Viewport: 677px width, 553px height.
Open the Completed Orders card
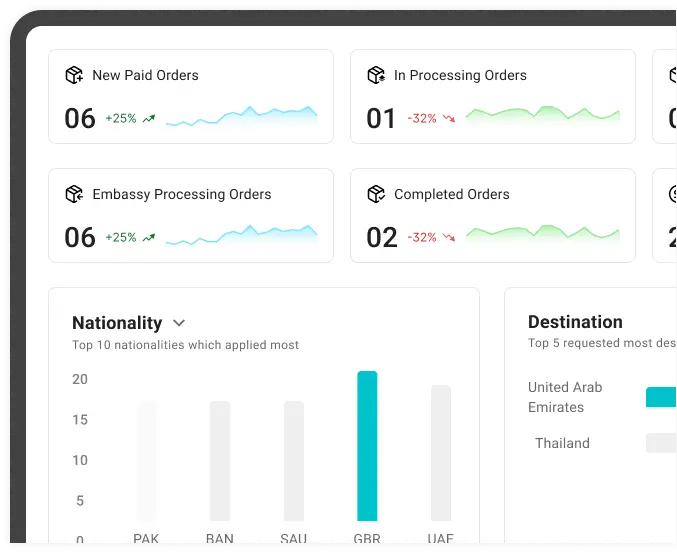click(x=492, y=215)
